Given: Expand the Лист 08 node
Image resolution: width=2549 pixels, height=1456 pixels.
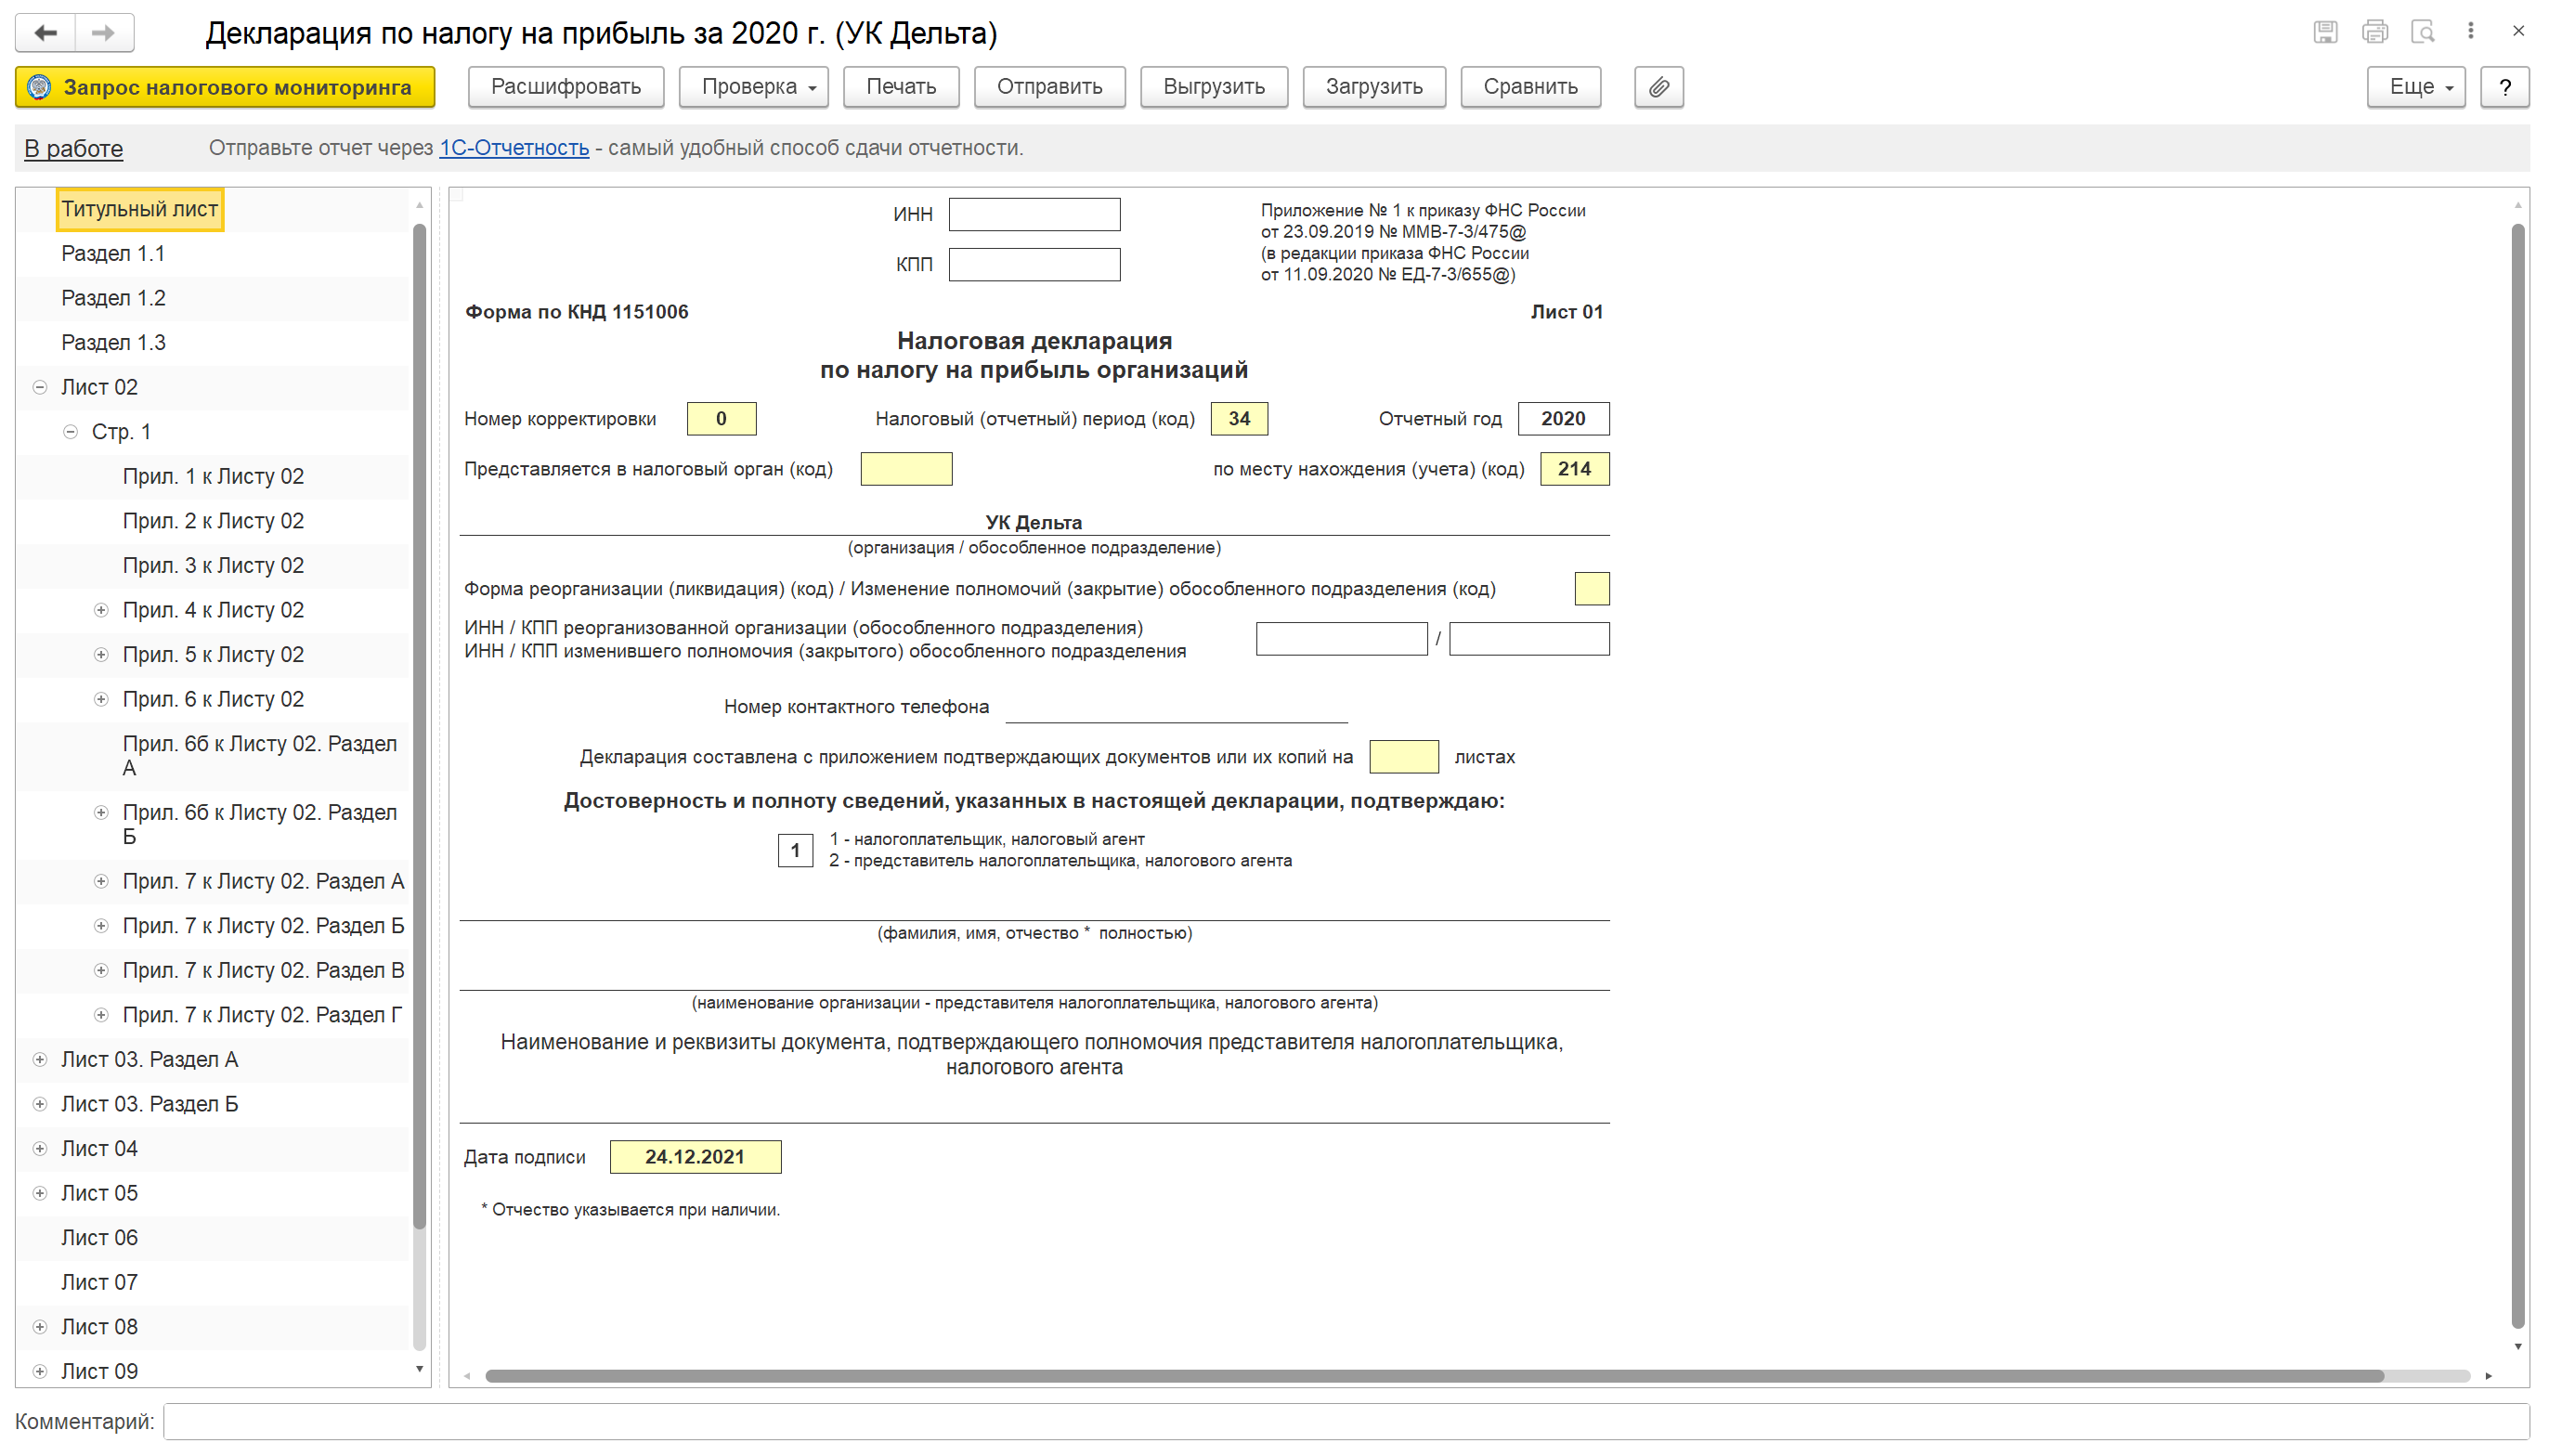Looking at the screenshot, I should 40,1327.
